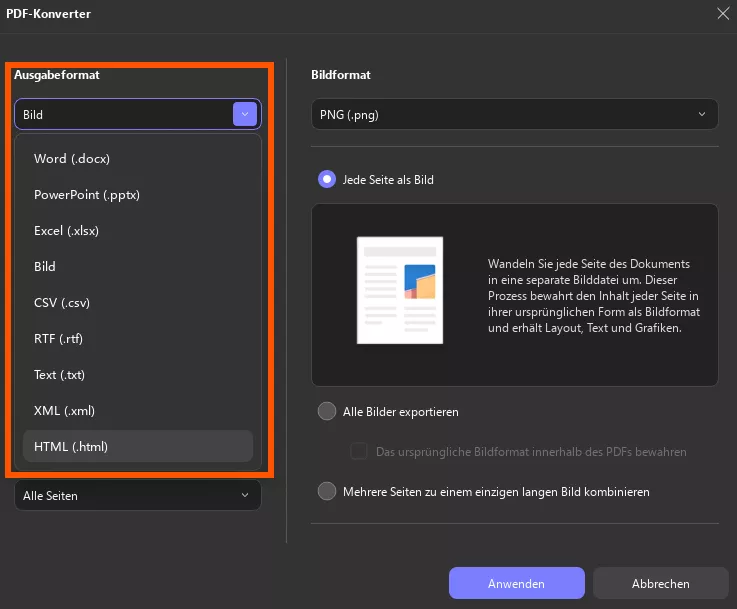Choose RTF (.rtf) output format
The image size is (737, 609).
tap(138, 339)
